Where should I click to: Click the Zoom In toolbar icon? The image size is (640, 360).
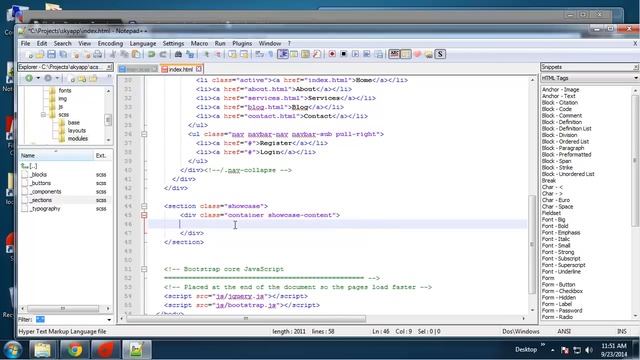tap(207, 54)
